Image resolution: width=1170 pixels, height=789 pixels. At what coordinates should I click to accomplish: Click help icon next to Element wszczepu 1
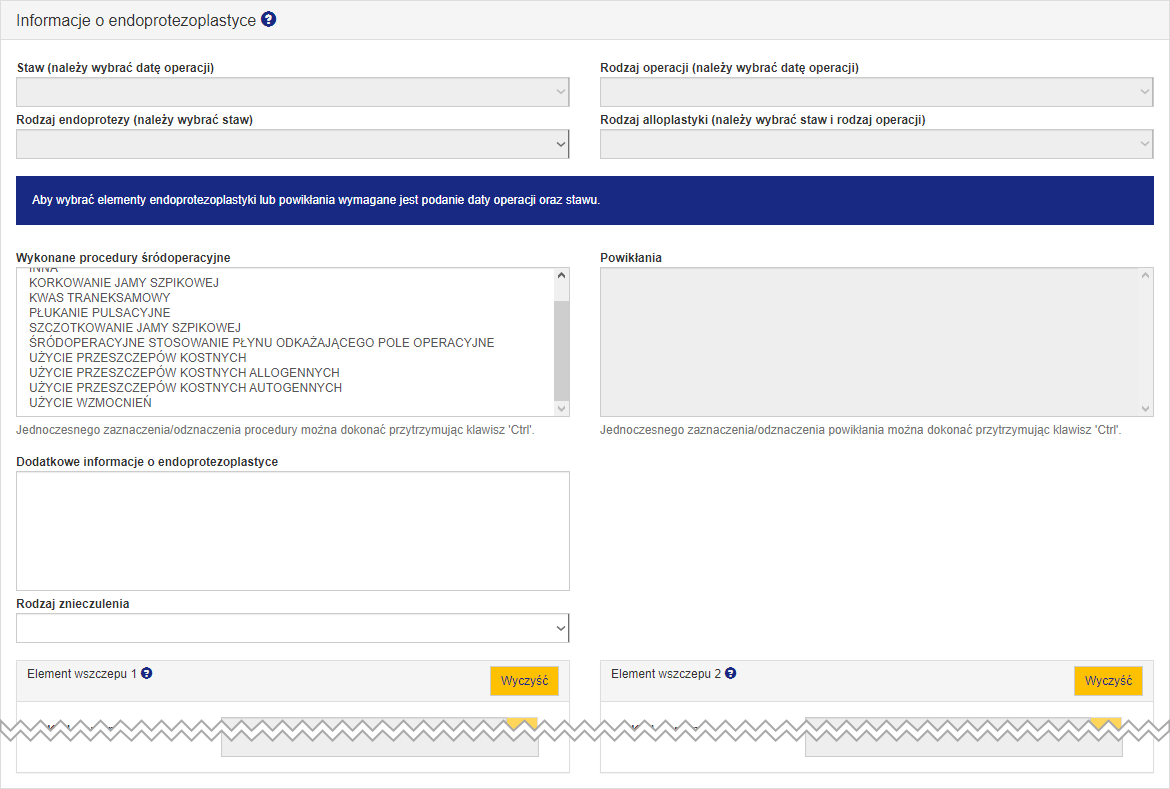click(147, 673)
